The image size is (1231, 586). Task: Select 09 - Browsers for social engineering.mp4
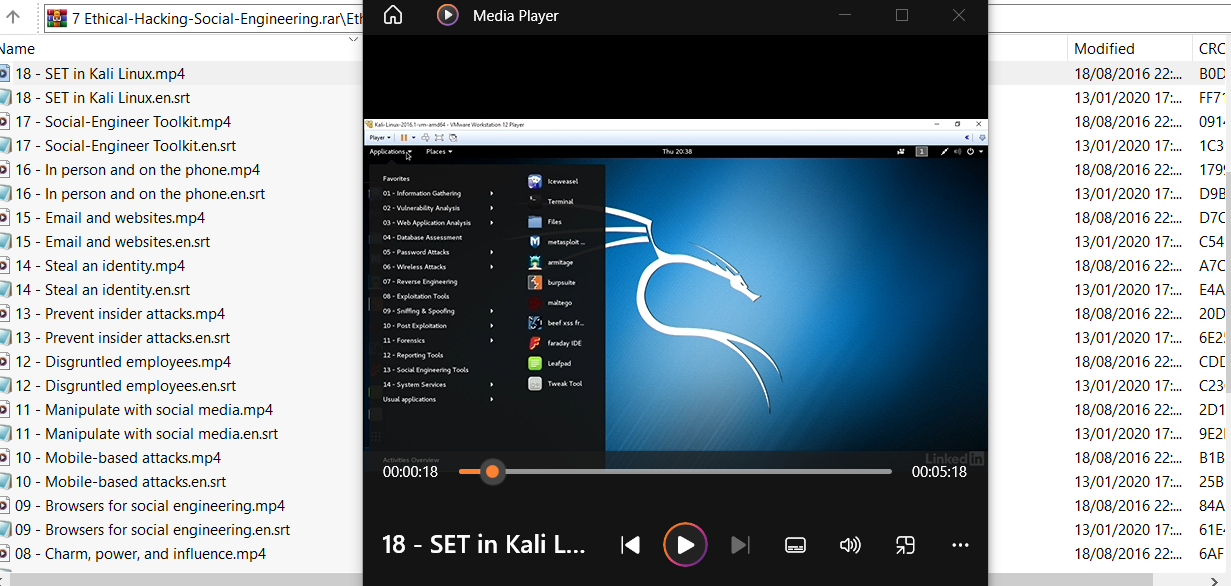pyautogui.click(x=149, y=505)
